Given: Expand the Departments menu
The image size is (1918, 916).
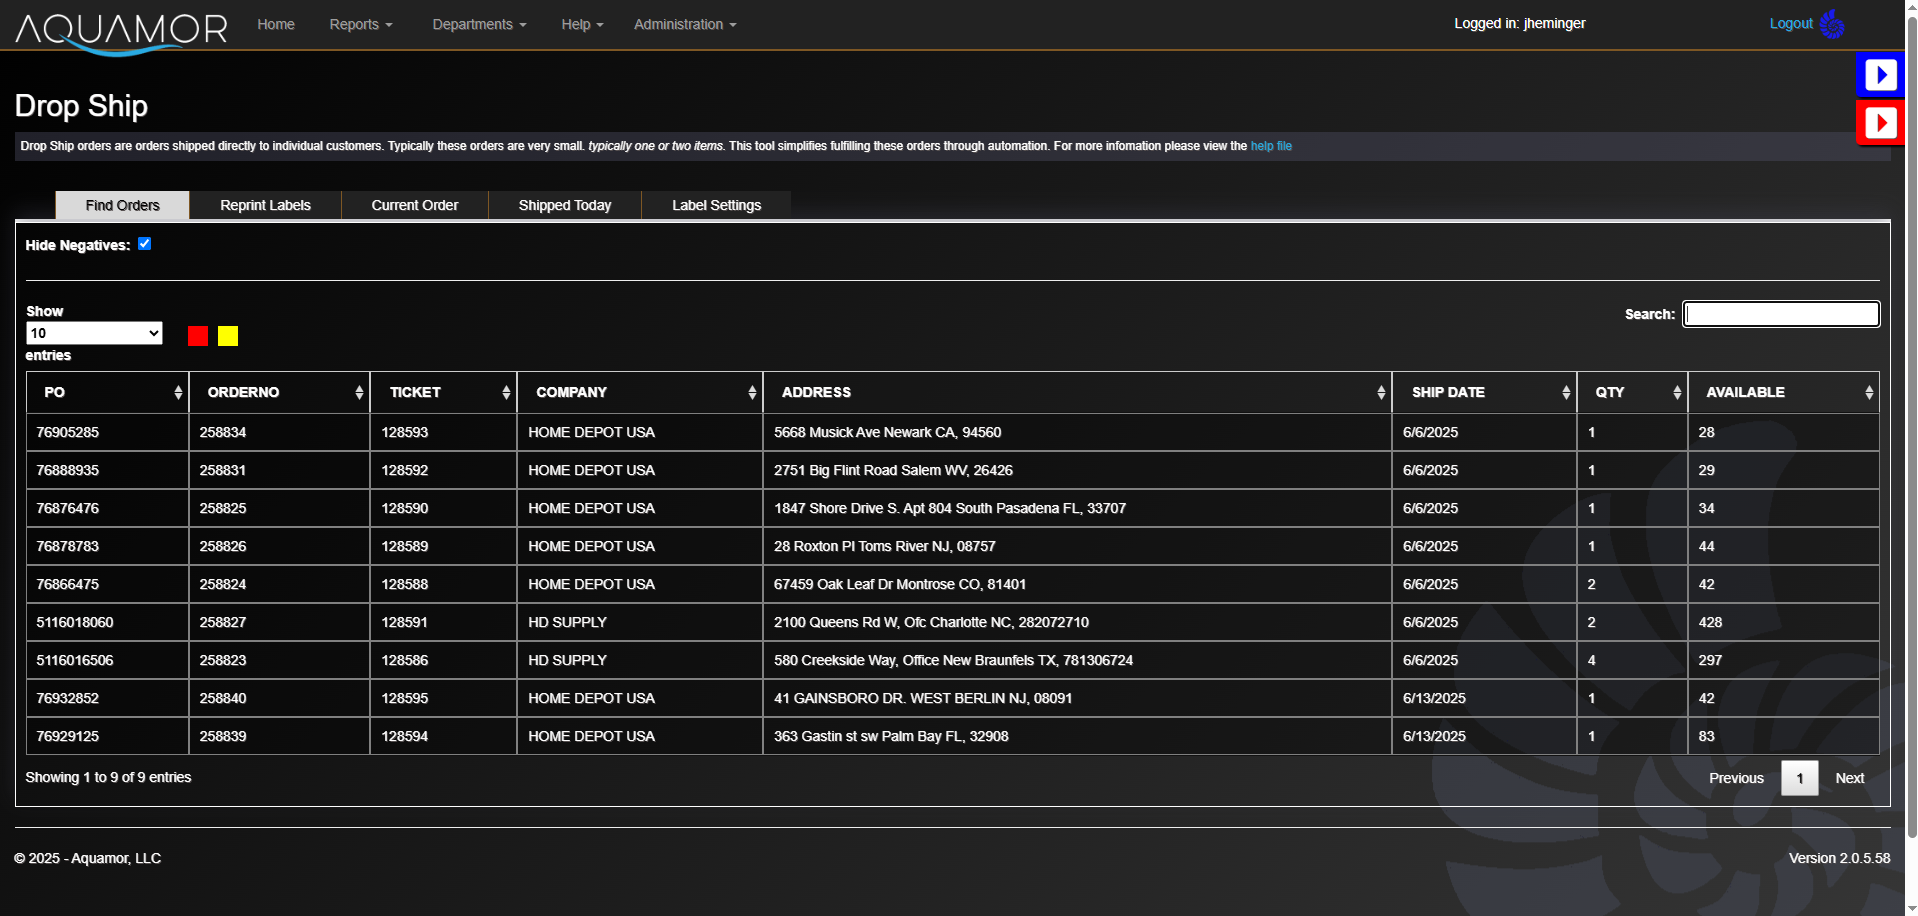Looking at the screenshot, I should pyautogui.click(x=479, y=24).
